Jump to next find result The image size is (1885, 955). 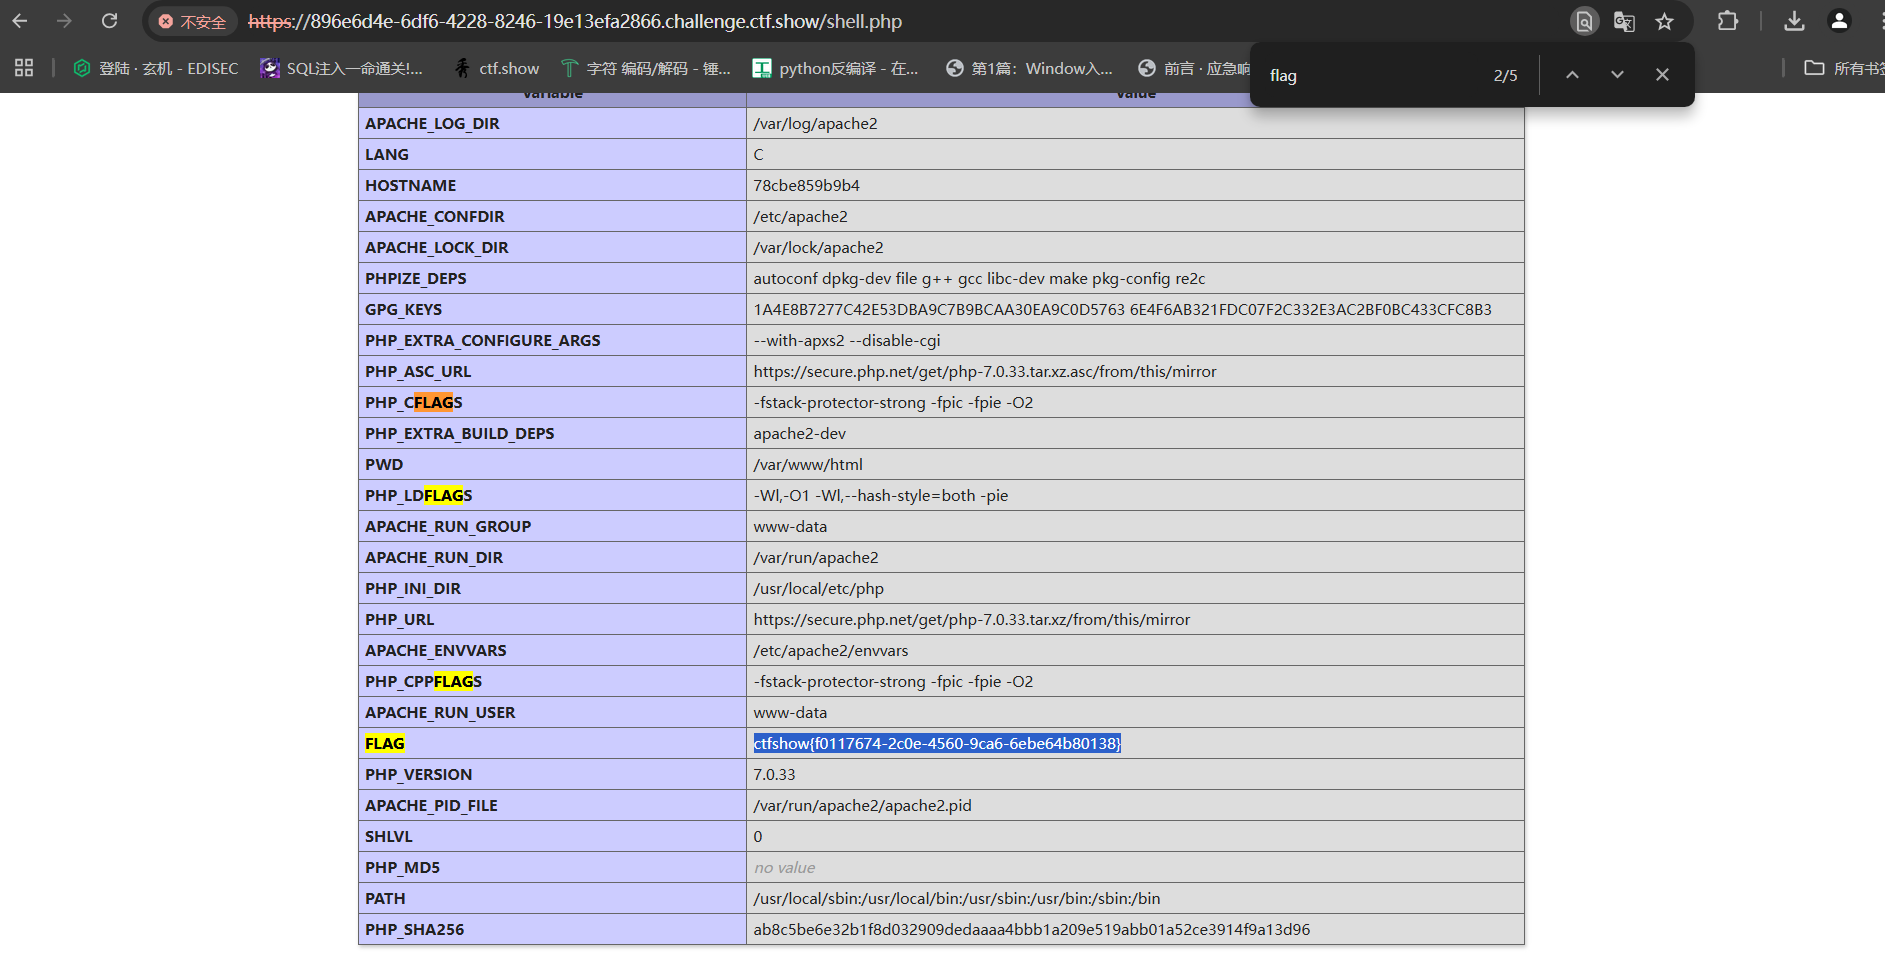[1617, 75]
